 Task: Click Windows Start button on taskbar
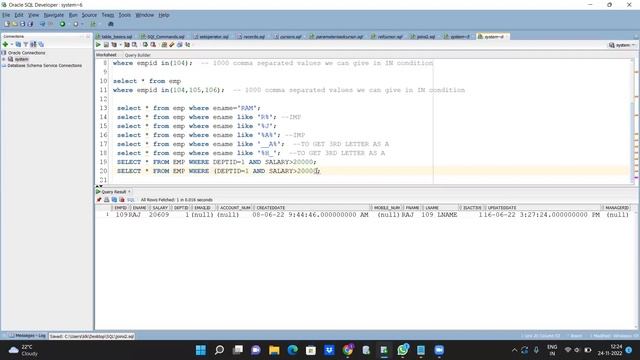pyautogui.click(x=201, y=350)
